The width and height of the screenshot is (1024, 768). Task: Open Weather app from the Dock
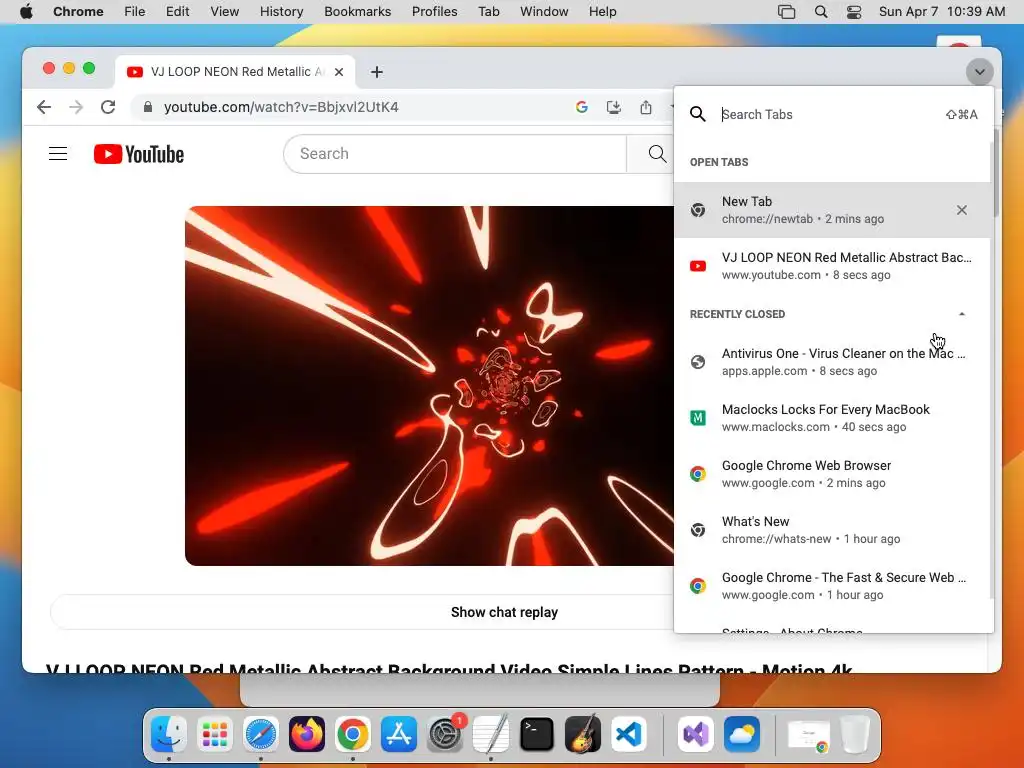click(742, 734)
